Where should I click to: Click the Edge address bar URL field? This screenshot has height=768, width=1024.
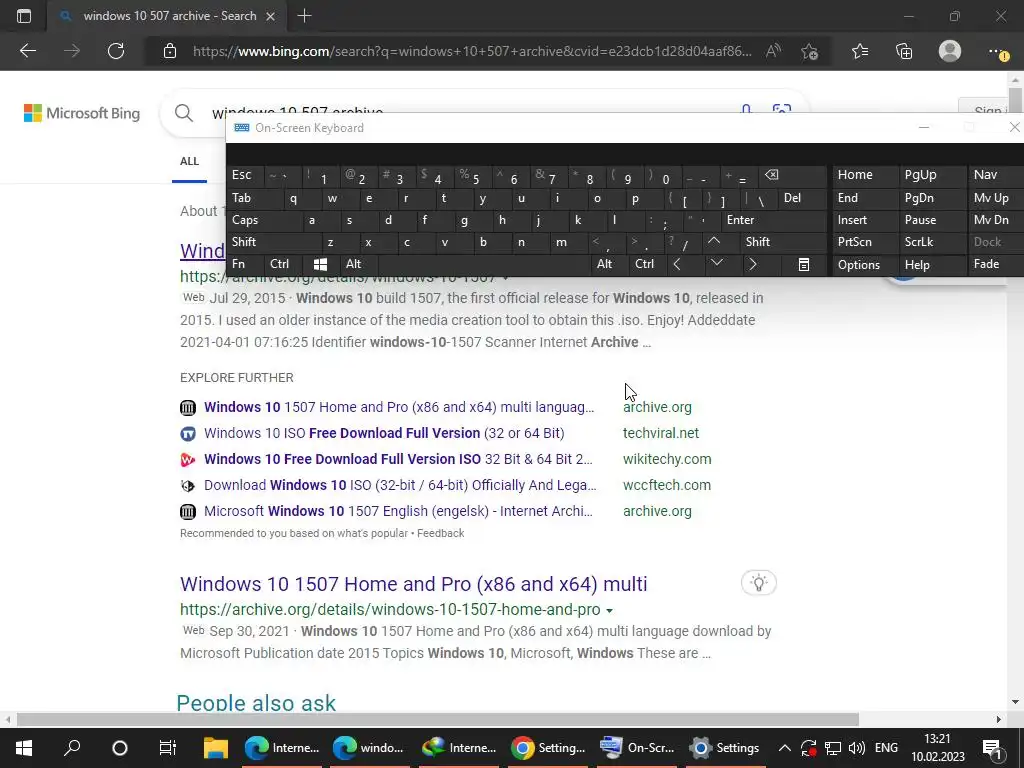(472, 51)
